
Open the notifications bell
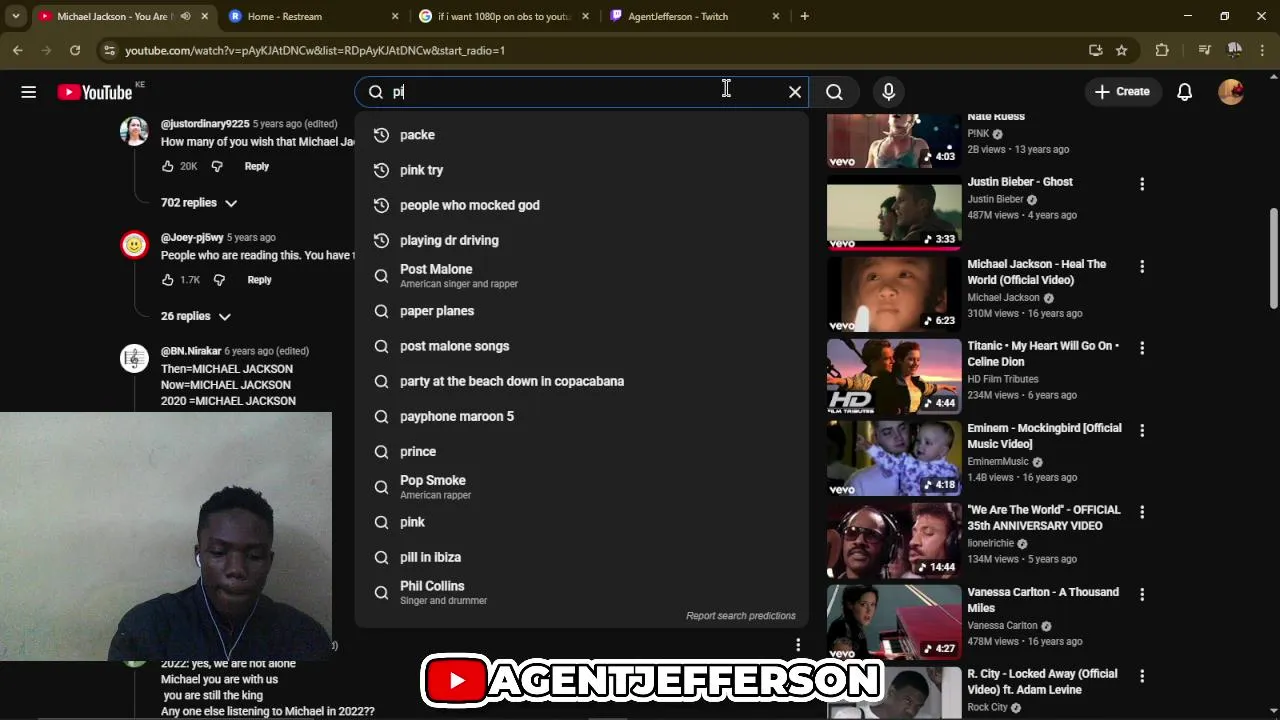point(1184,92)
